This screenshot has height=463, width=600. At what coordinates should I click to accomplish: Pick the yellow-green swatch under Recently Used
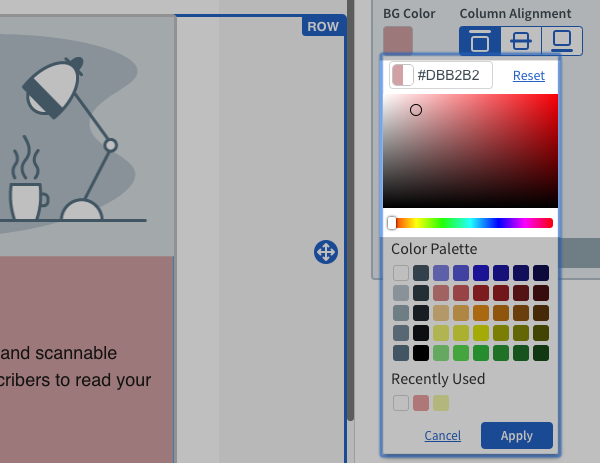click(441, 403)
